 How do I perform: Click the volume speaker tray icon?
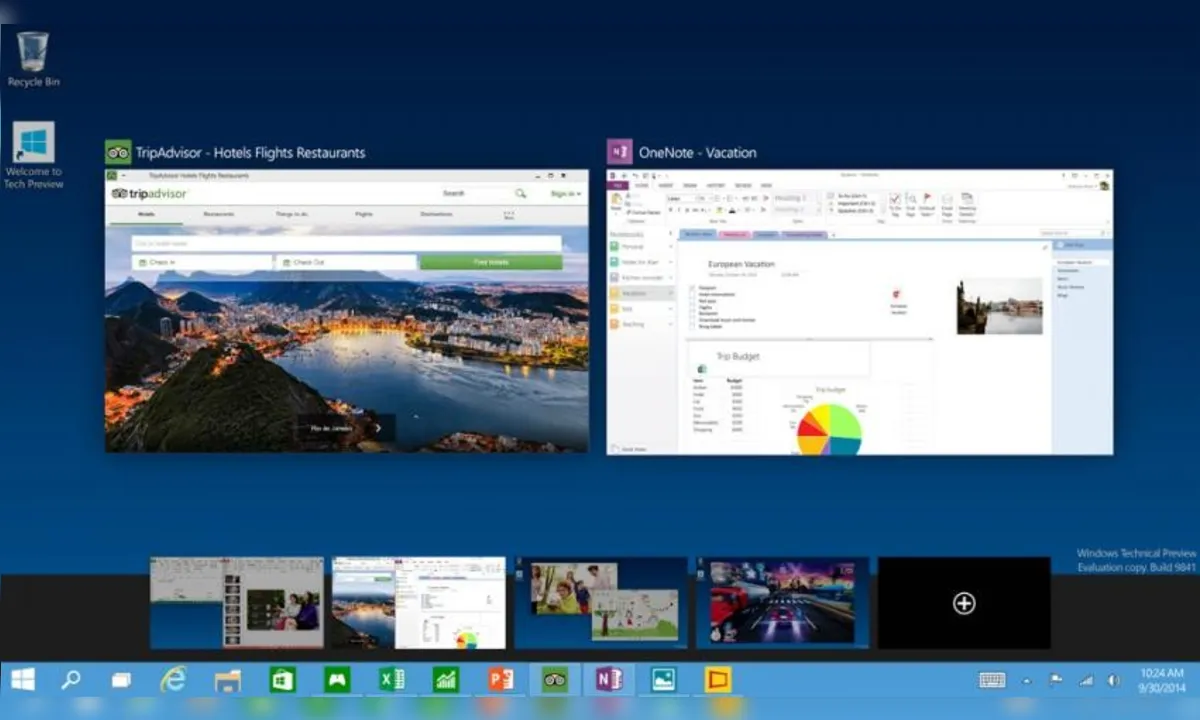coord(1114,680)
